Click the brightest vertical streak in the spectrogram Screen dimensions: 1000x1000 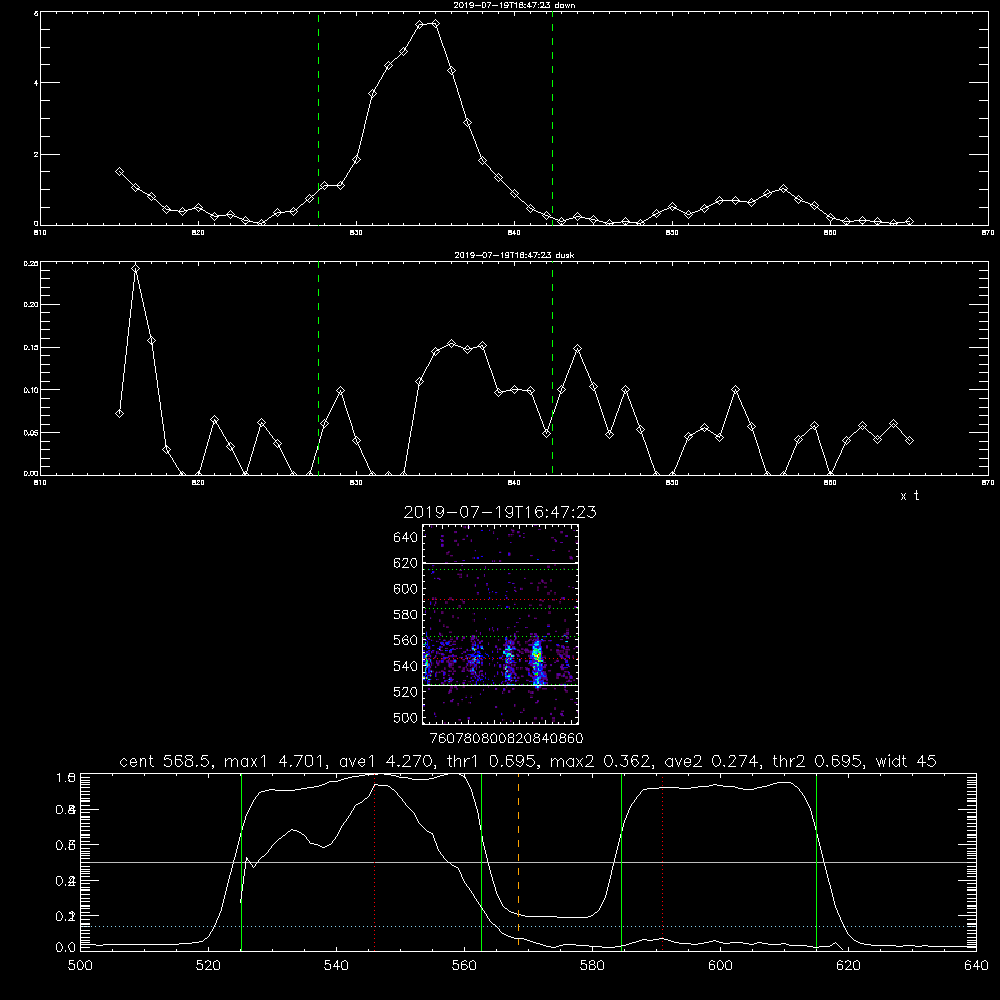click(538, 660)
